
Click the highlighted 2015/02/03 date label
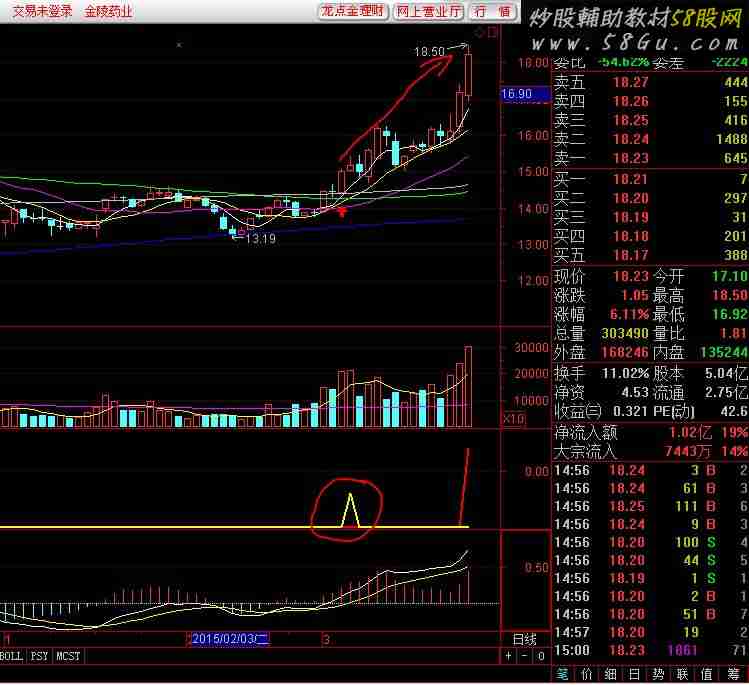pyautogui.click(x=230, y=639)
